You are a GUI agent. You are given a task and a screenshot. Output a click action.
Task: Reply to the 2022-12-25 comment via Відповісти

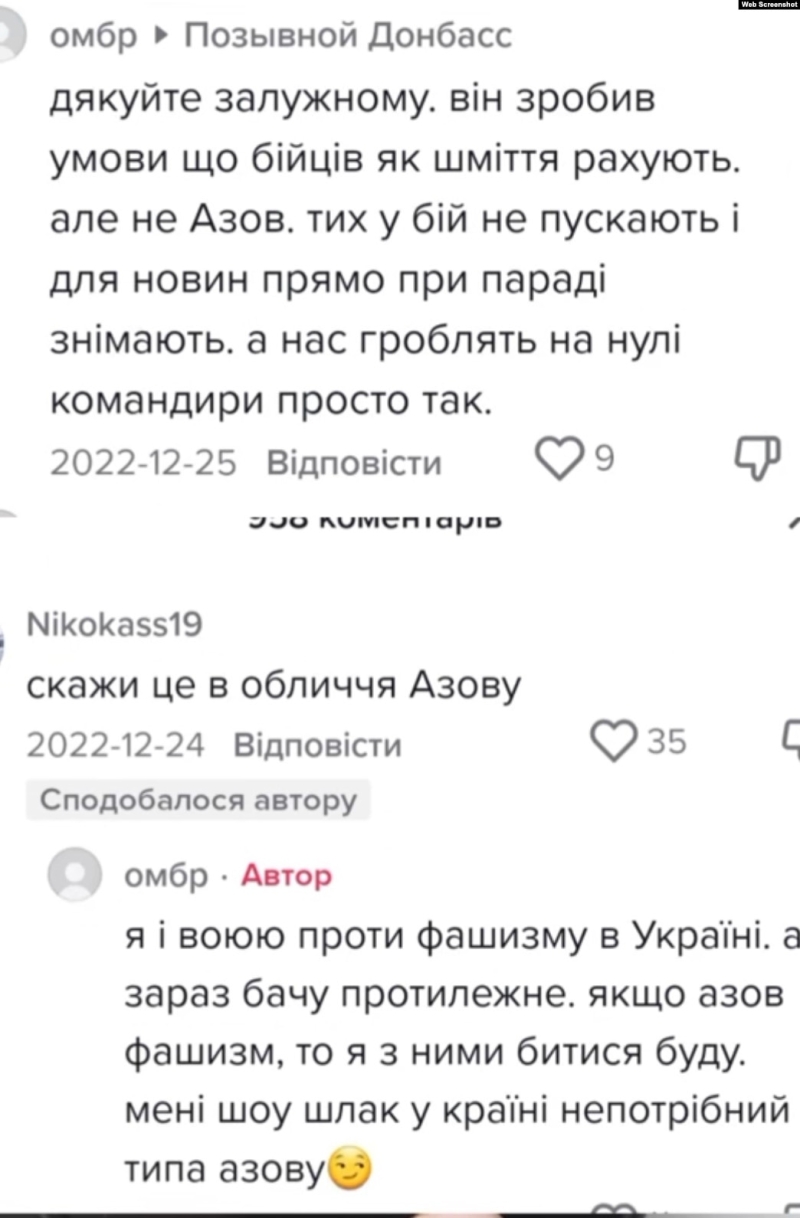pos(354,462)
